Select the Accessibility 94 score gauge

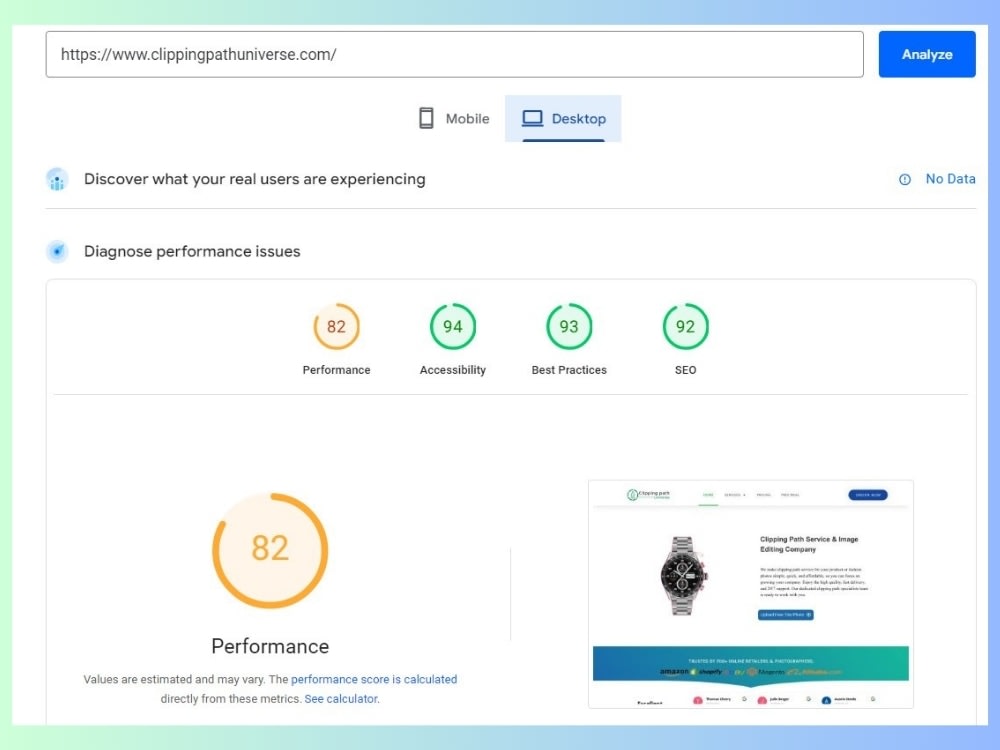(x=453, y=327)
